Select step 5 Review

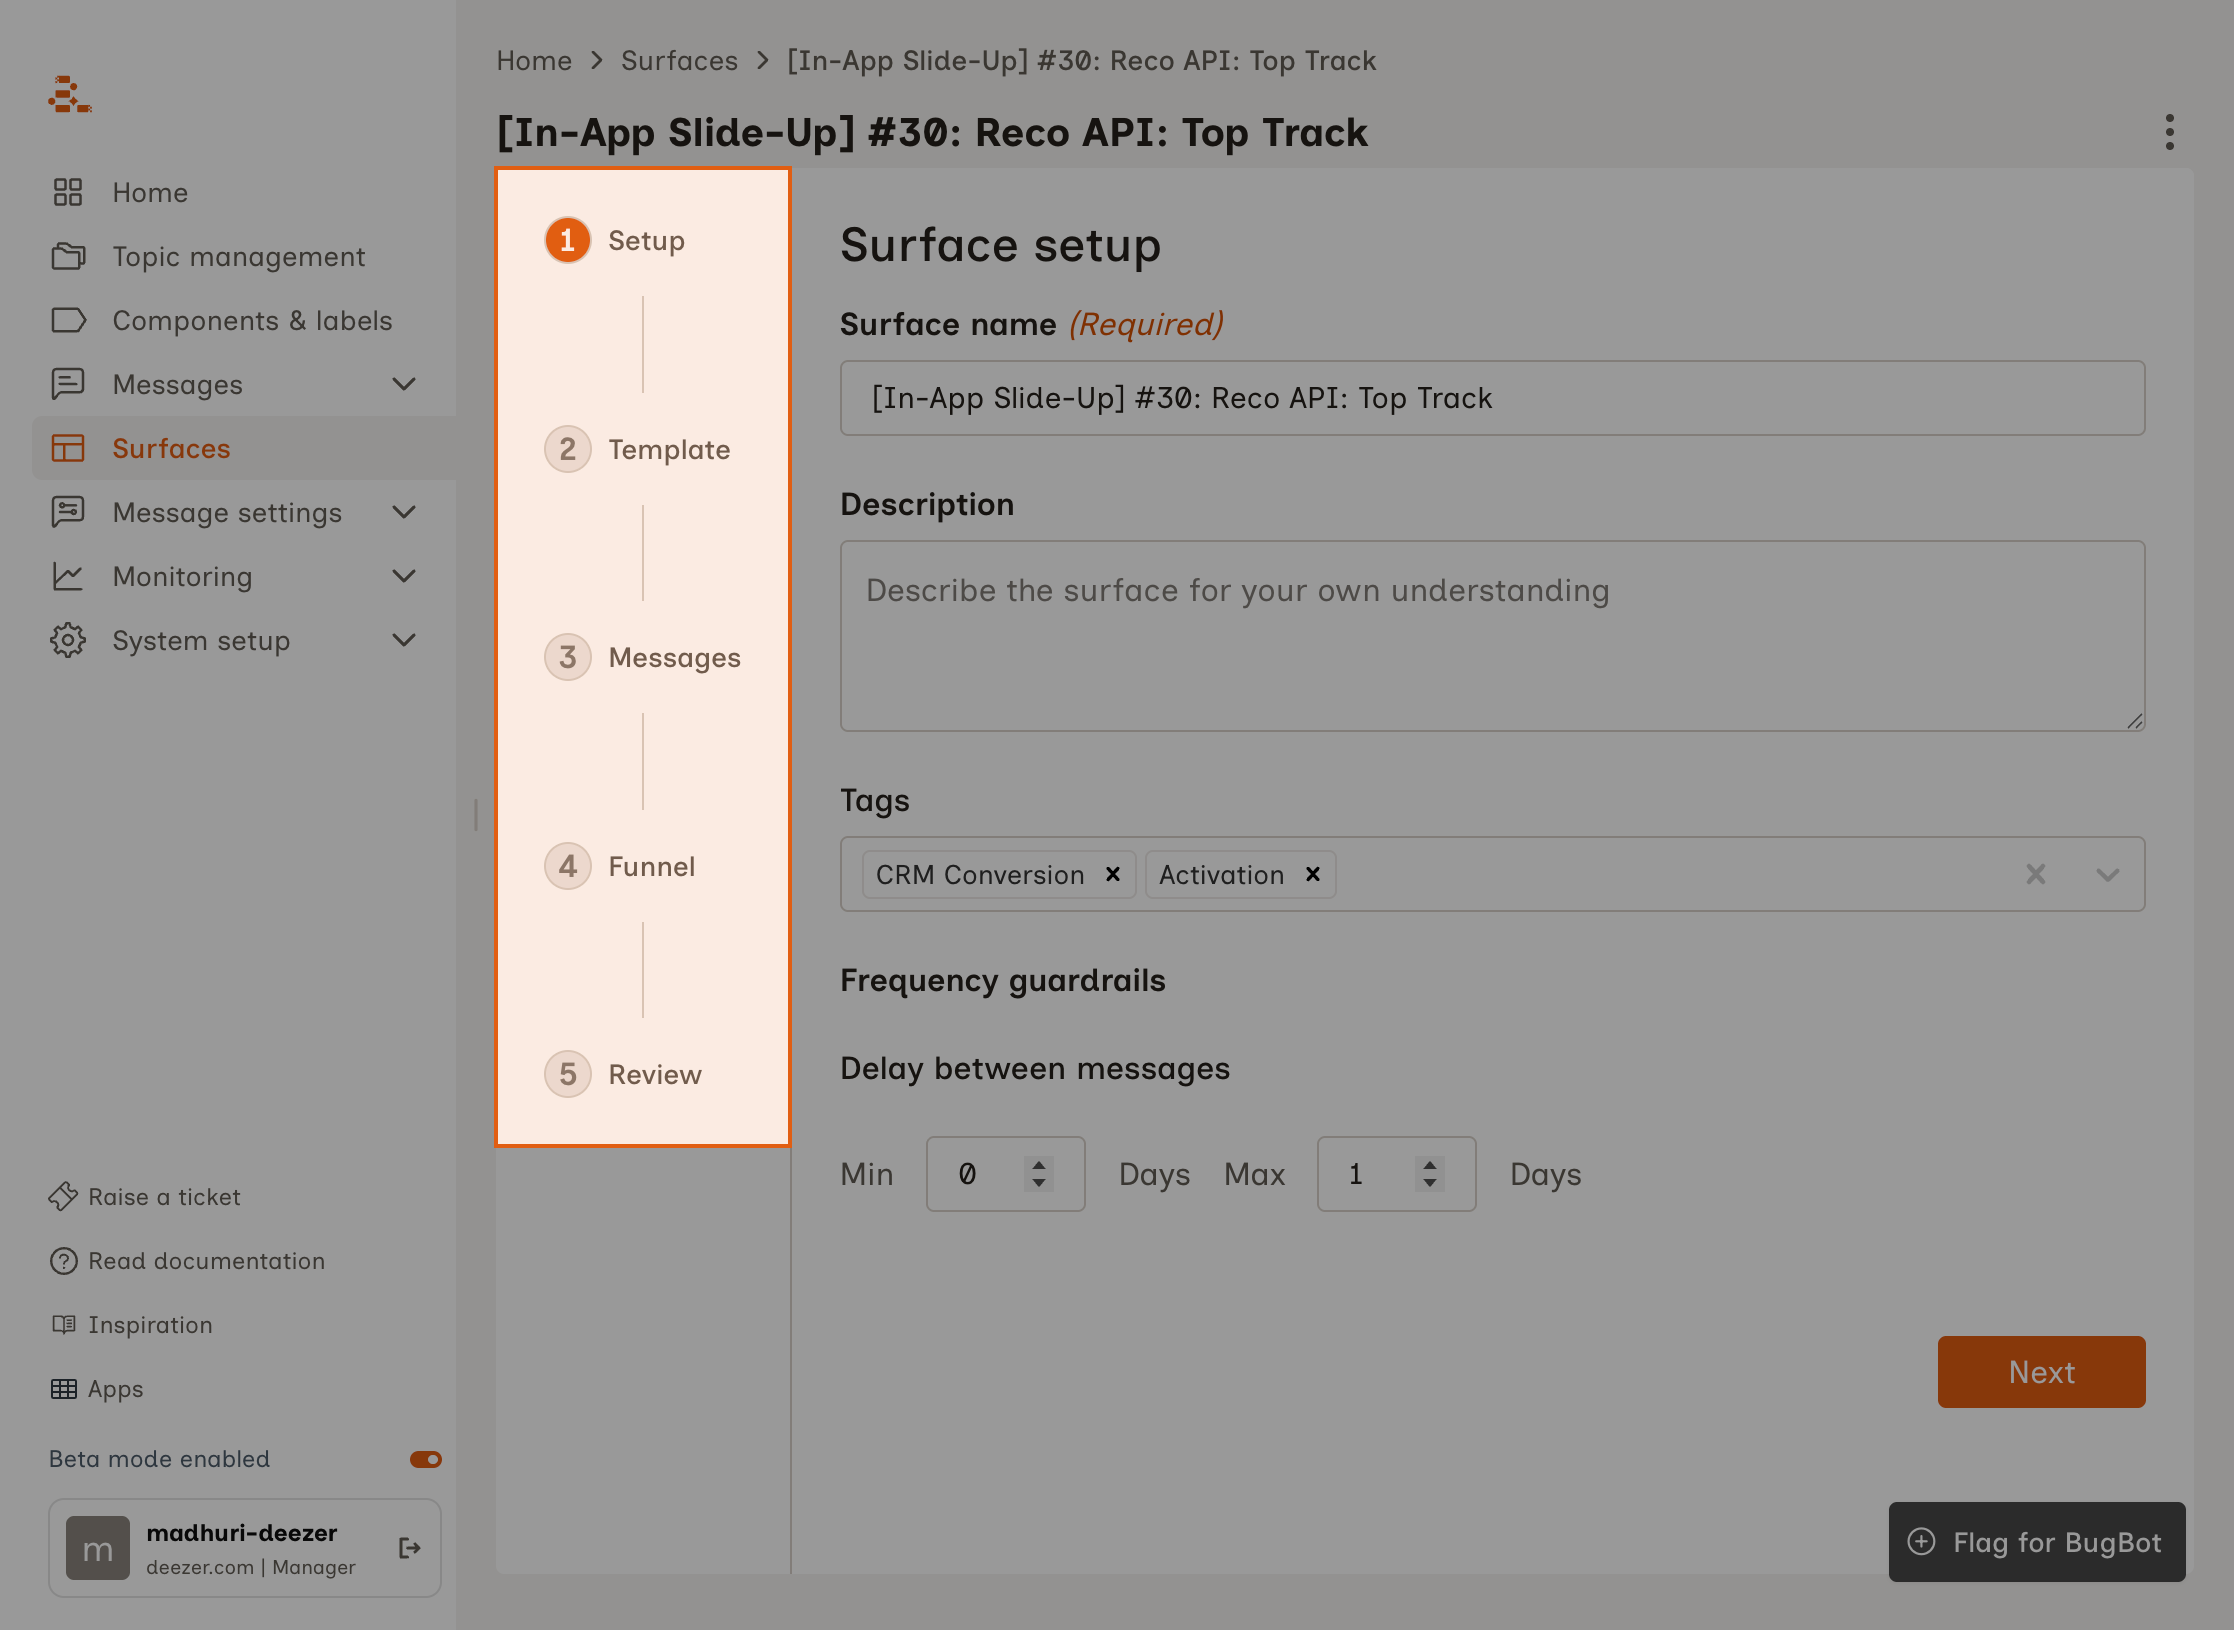[x=623, y=1074]
